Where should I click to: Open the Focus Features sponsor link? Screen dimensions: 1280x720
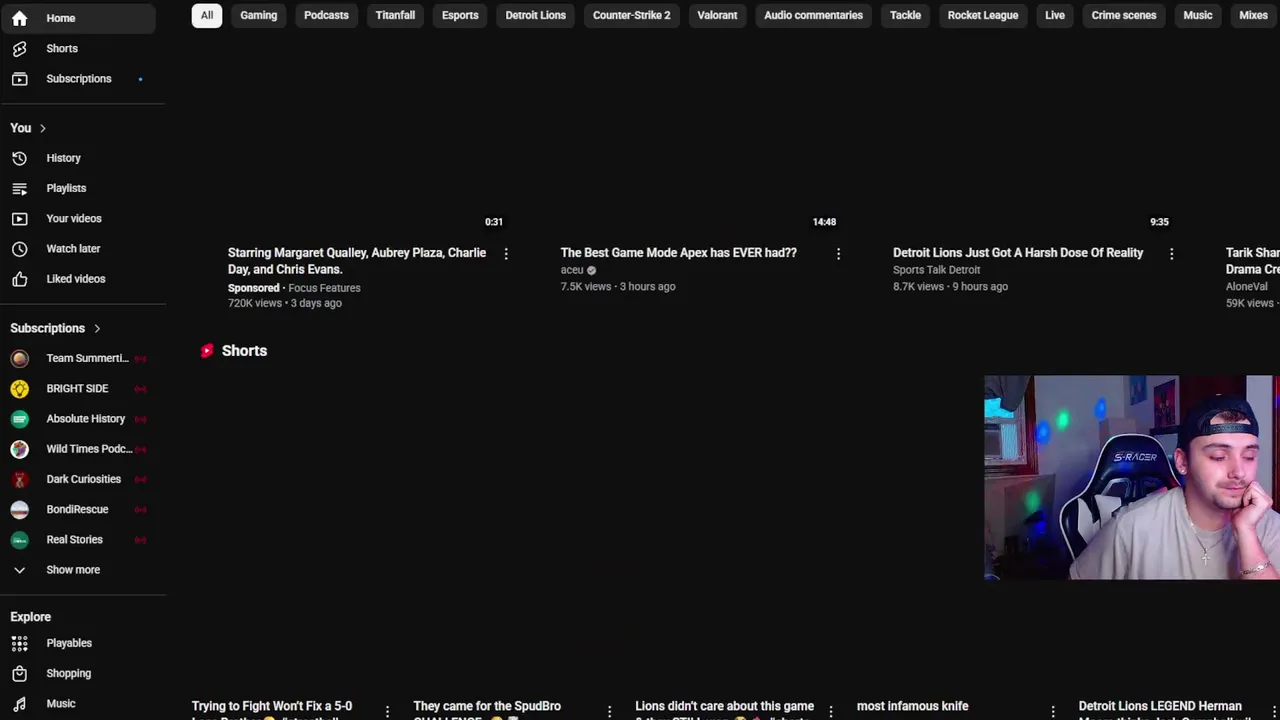click(324, 288)
